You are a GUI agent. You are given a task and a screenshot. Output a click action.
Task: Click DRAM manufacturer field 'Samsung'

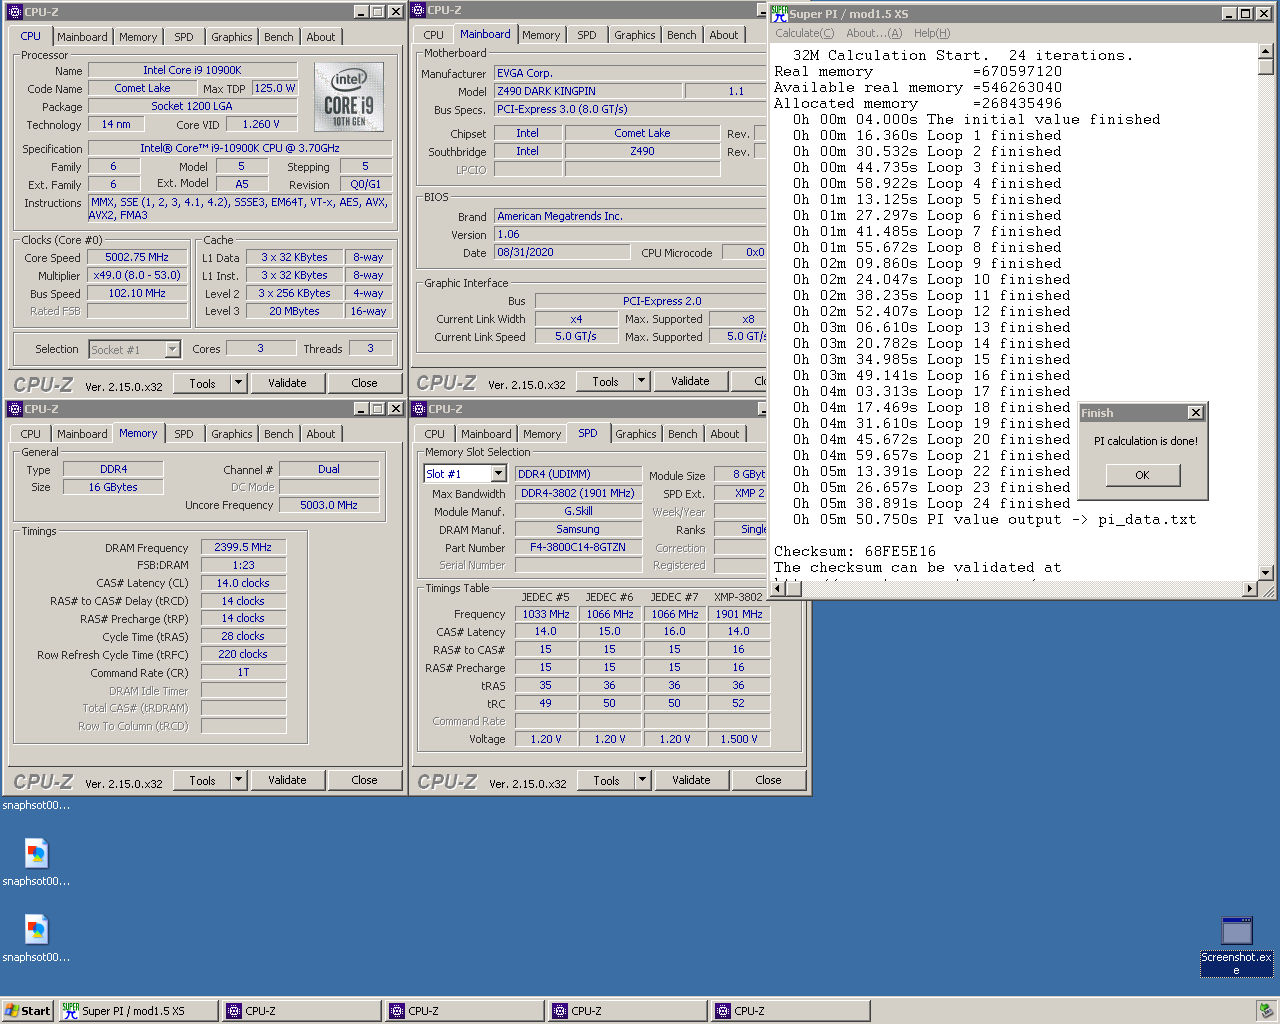578,529
